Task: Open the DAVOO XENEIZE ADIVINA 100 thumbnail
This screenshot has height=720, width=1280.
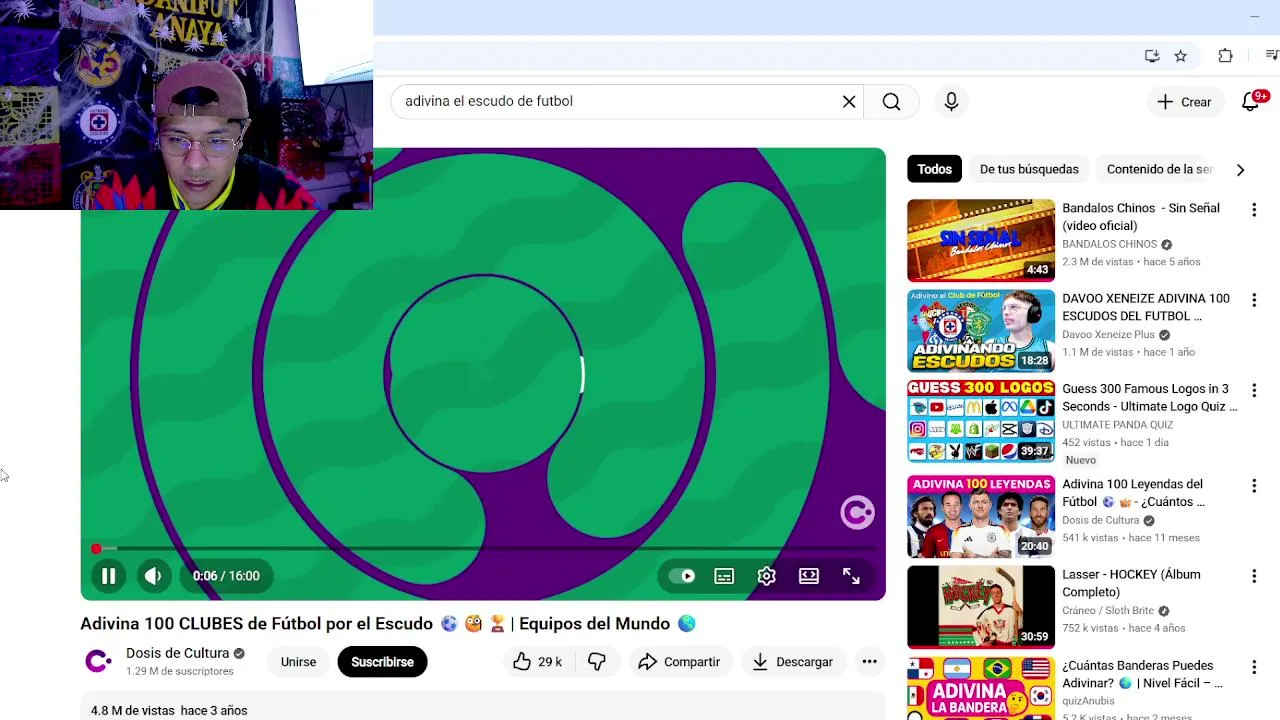Action: click(x=981, y=331)
